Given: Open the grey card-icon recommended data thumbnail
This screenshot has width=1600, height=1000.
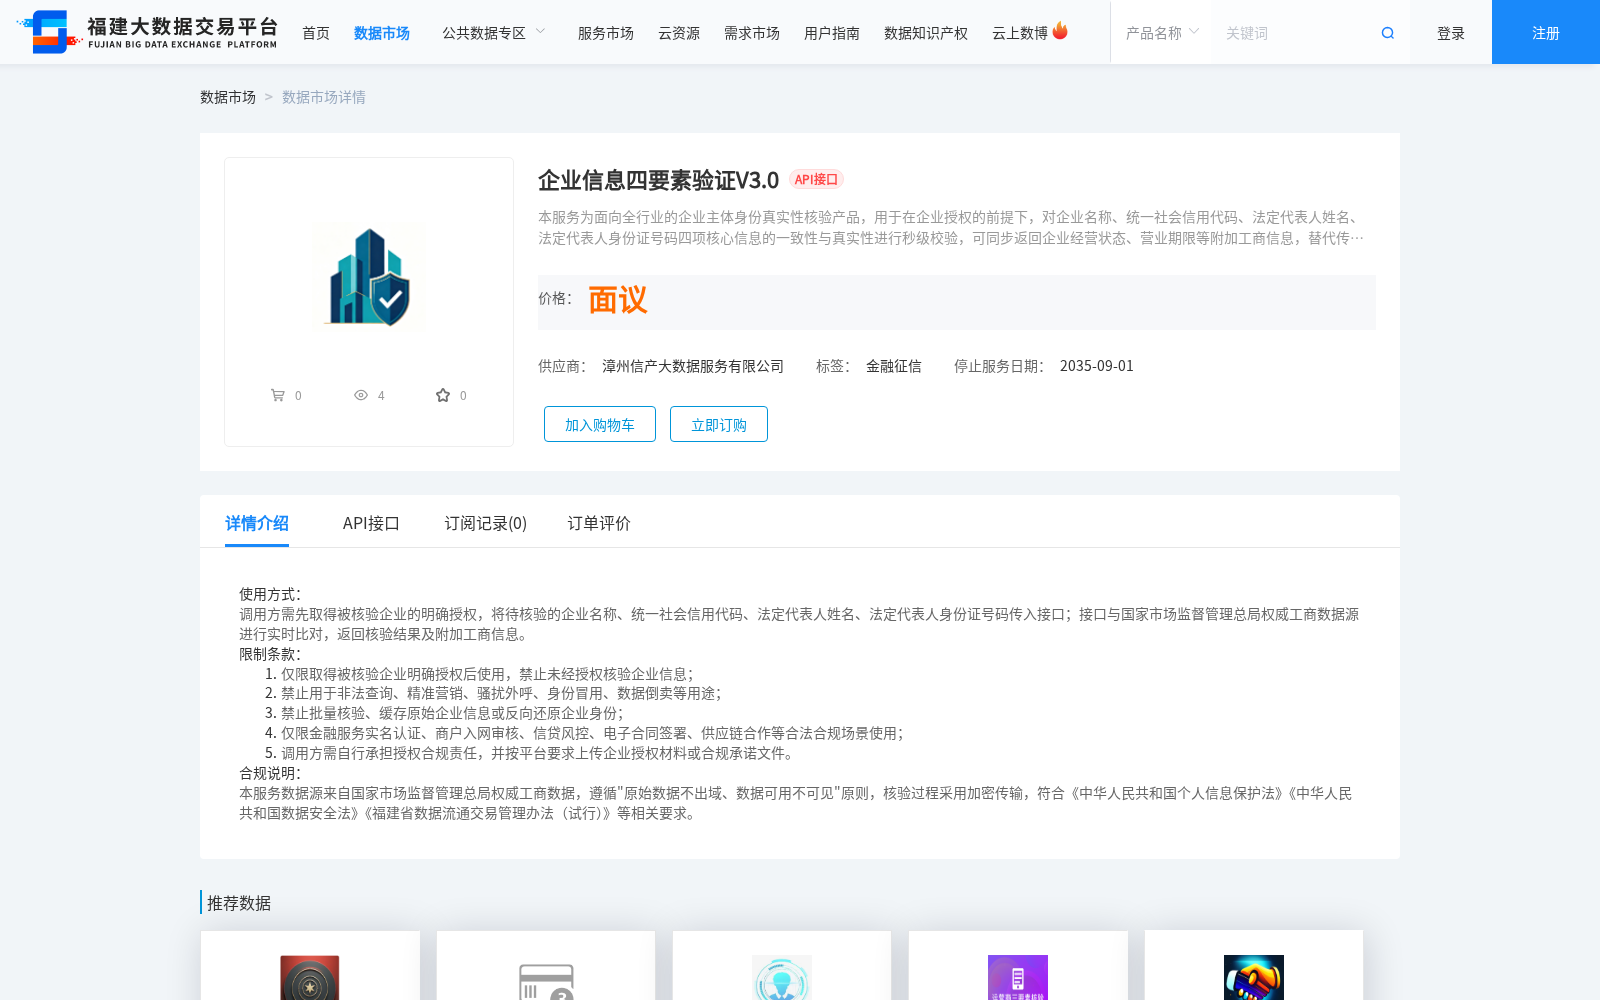Looking at the screenshot, I should 546,980.
